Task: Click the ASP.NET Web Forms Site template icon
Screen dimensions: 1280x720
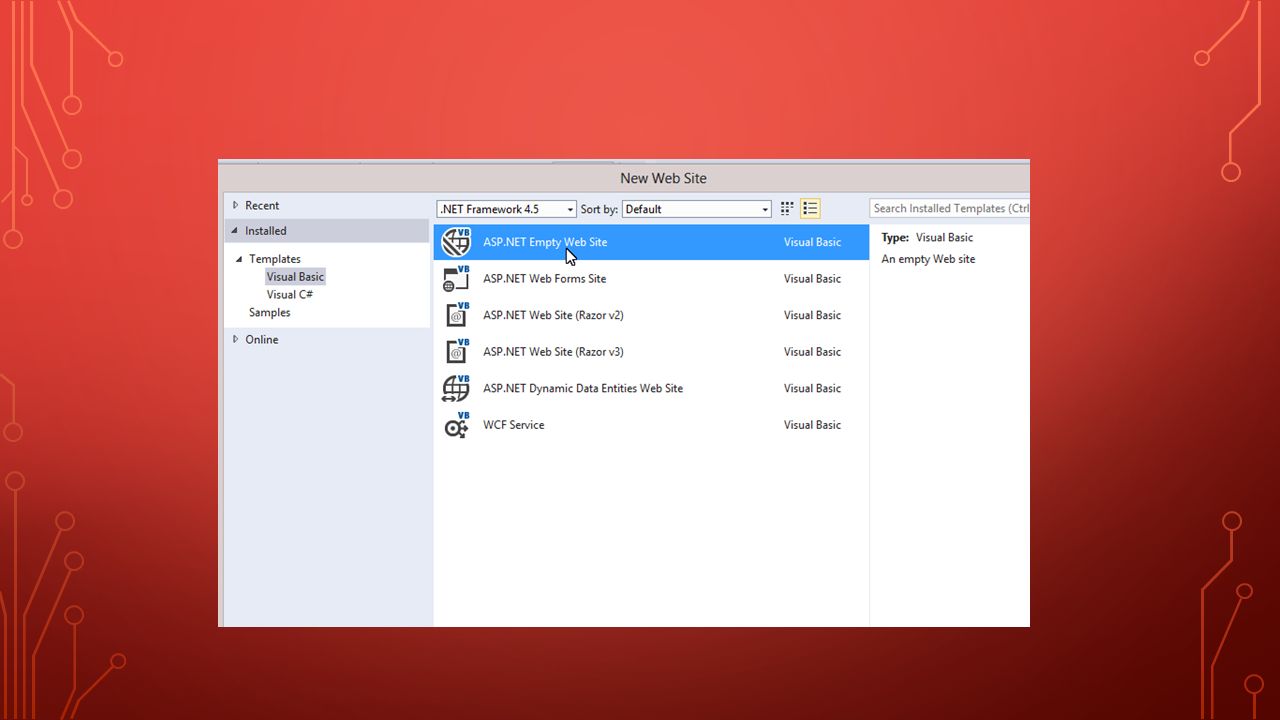Action: [x=456, y=279]
